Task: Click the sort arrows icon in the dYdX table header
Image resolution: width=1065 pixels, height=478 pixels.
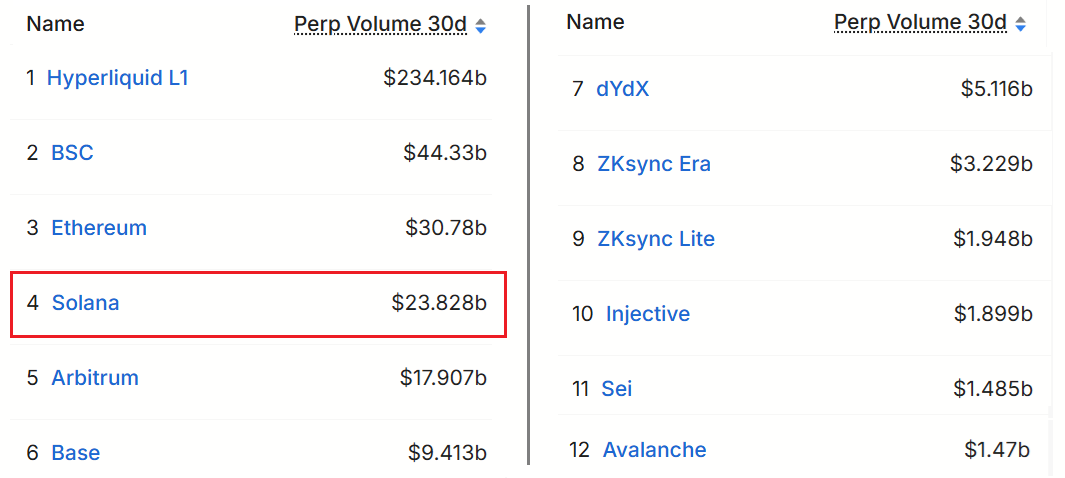Action: coord(1020,23)
